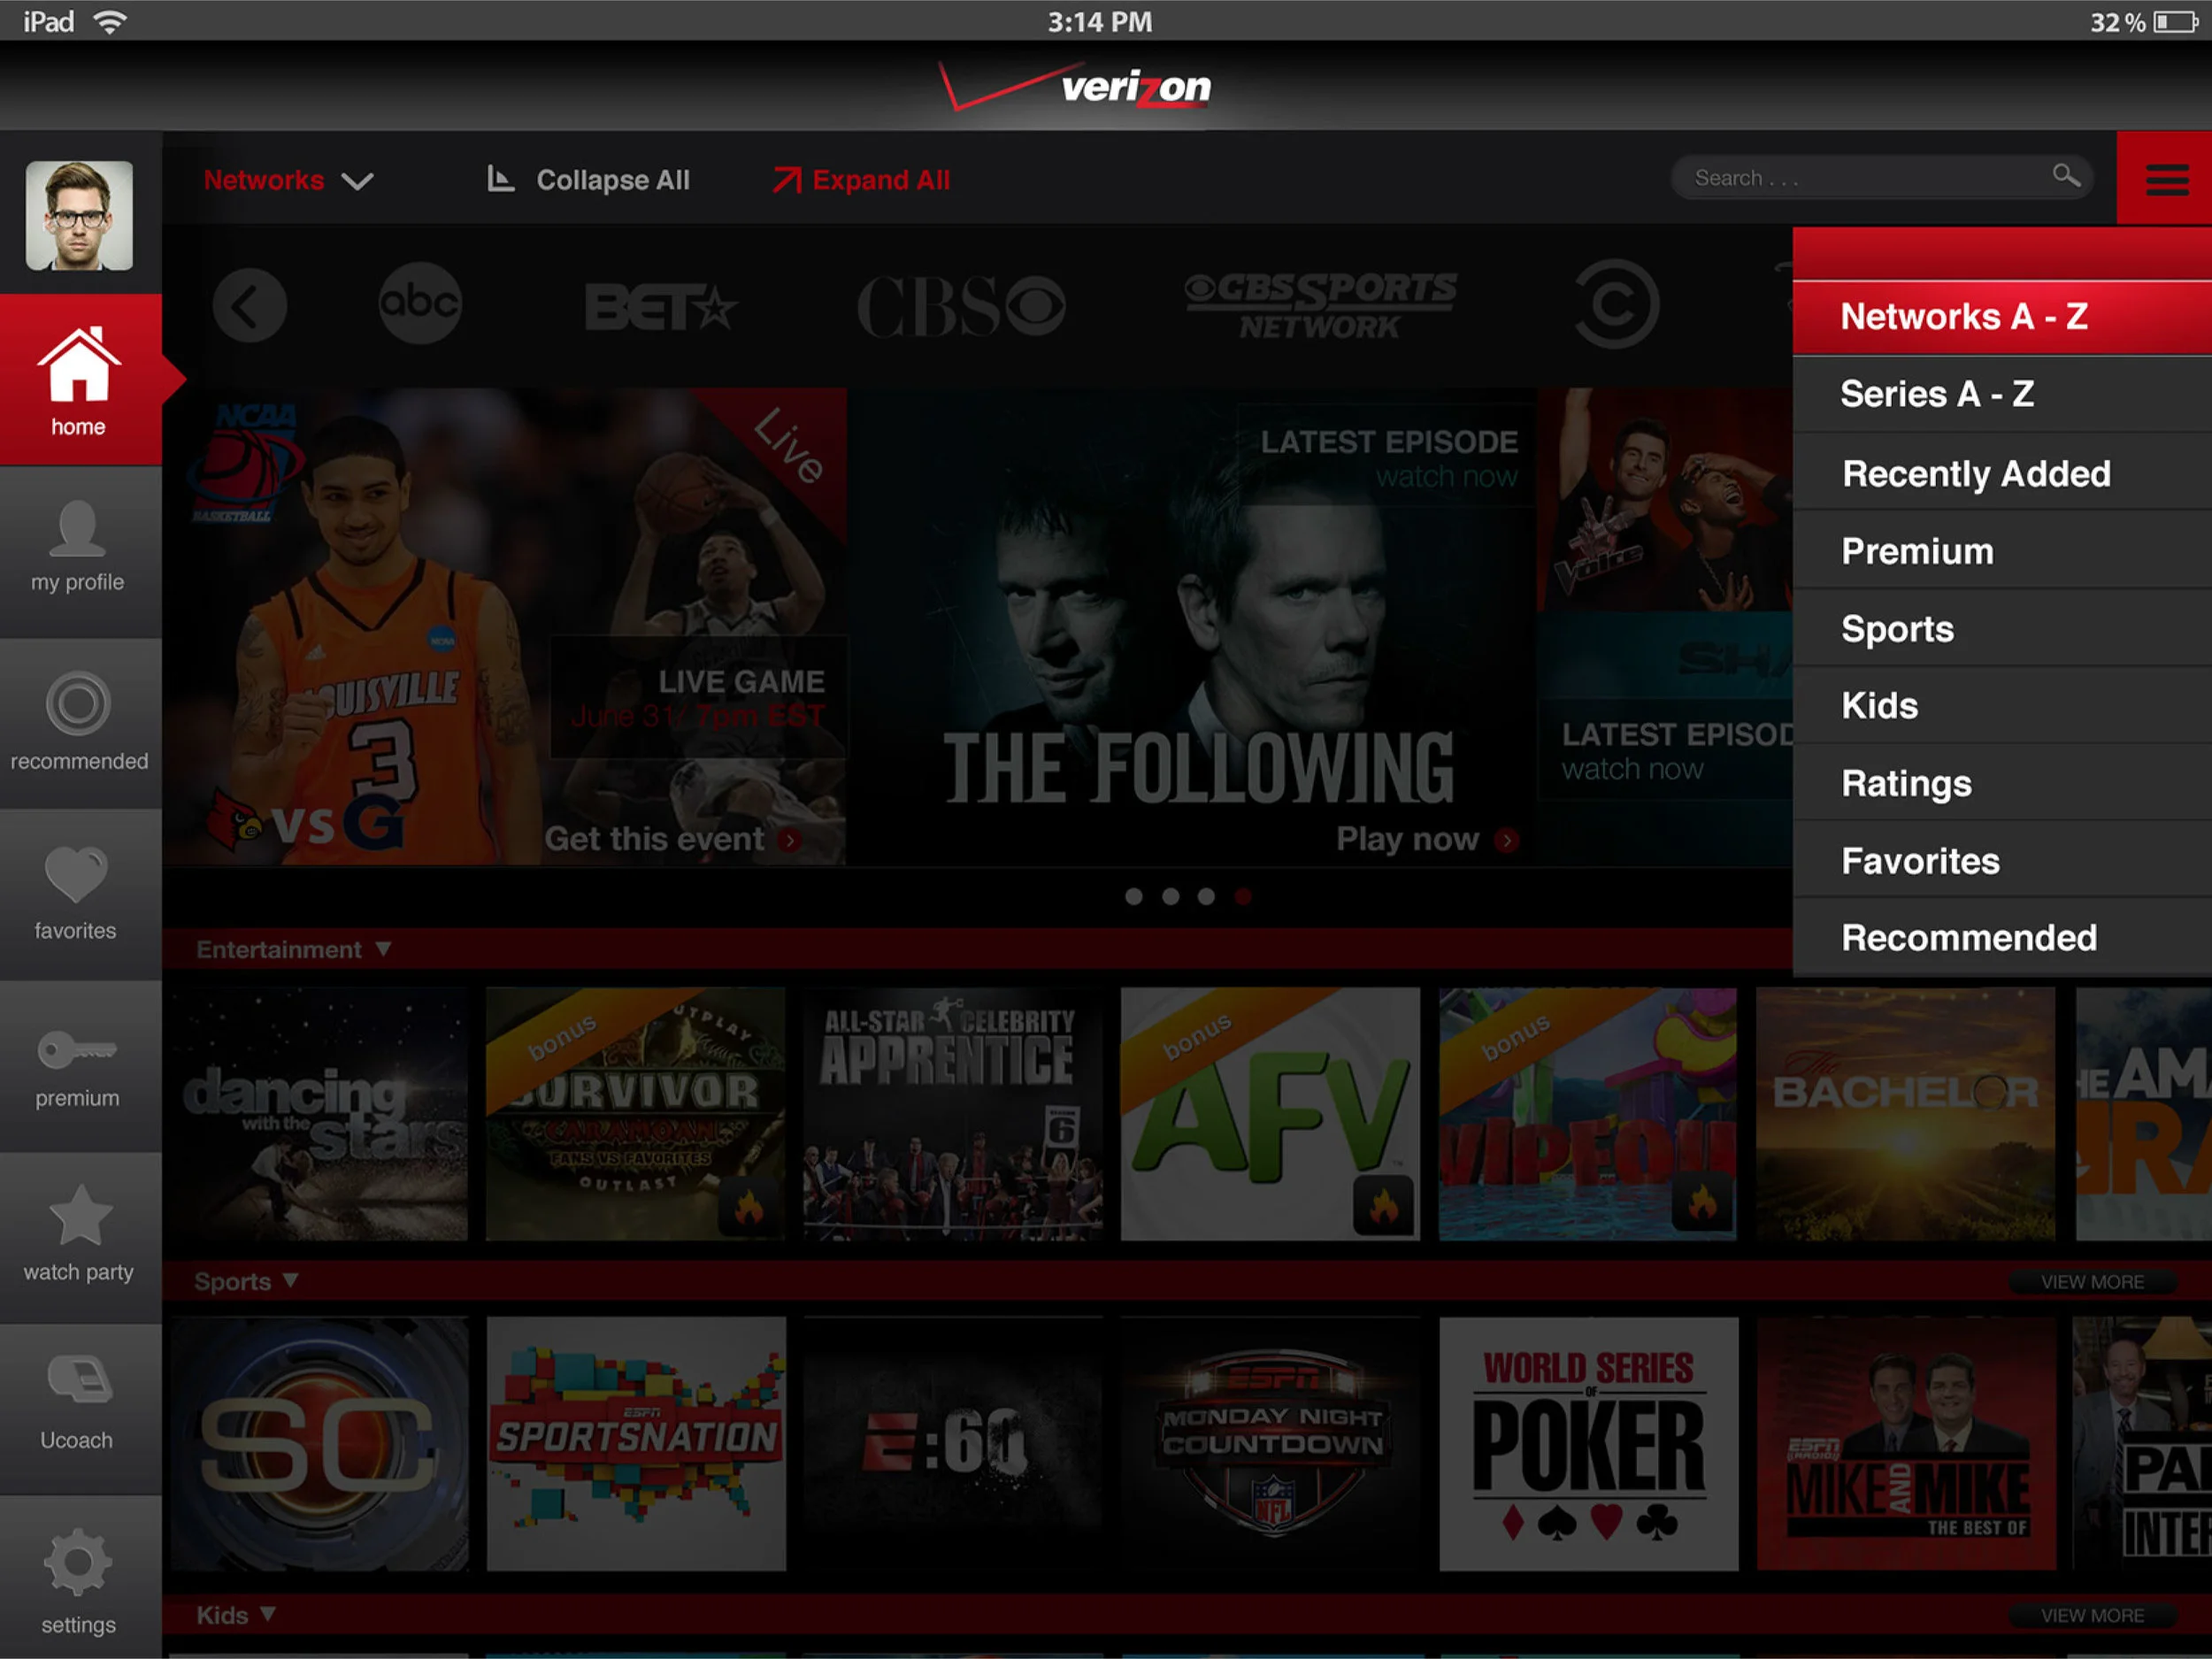The width and height of the screenshot is (2212, 1659).
Task: Collapse the Sports category row
Action: (x=292, y=1281)
